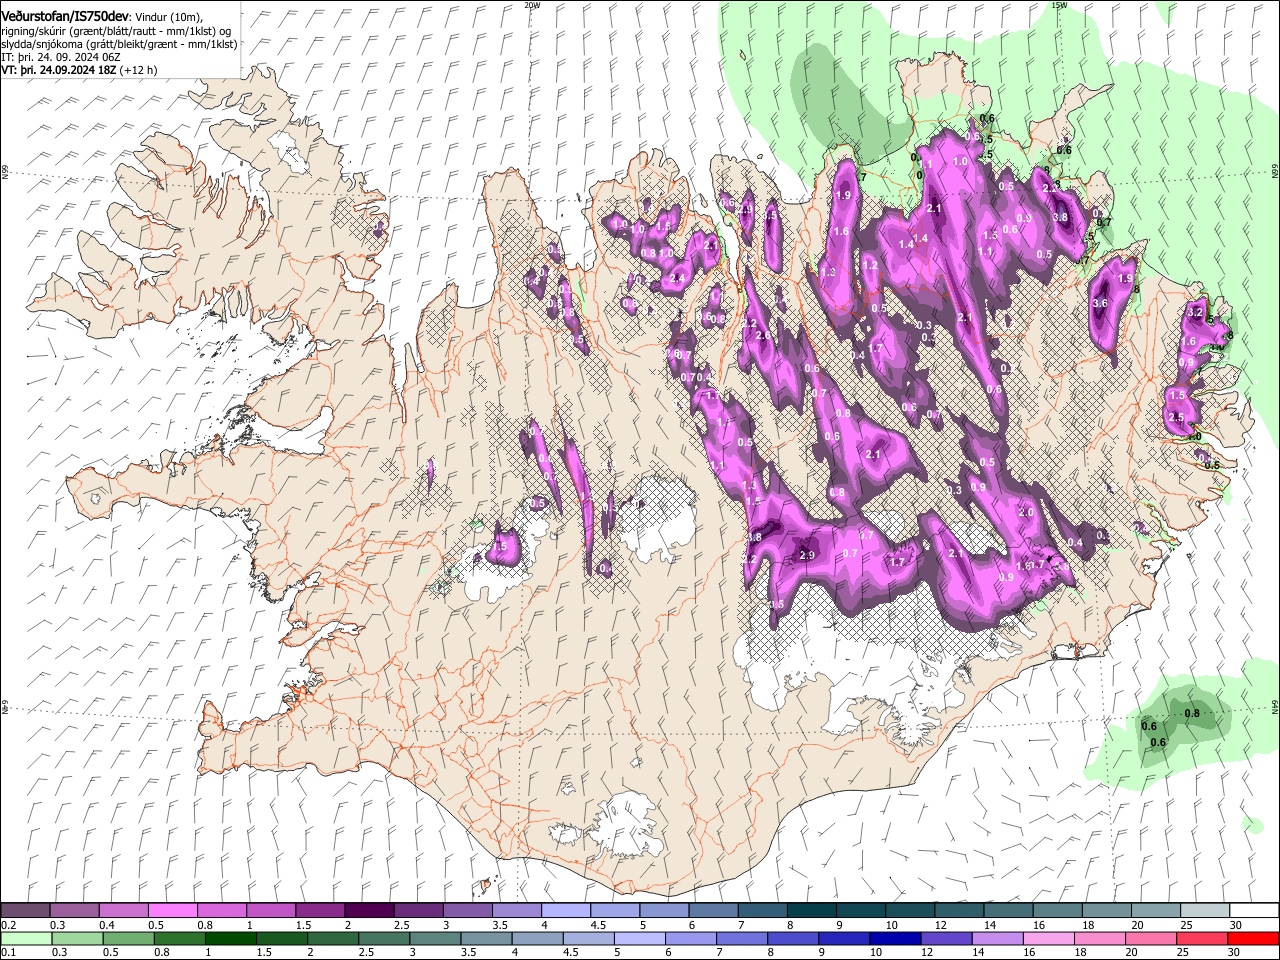1280x960 pixels.
Task: Click the '0.1' label under the lower legend
Action: 9,952
